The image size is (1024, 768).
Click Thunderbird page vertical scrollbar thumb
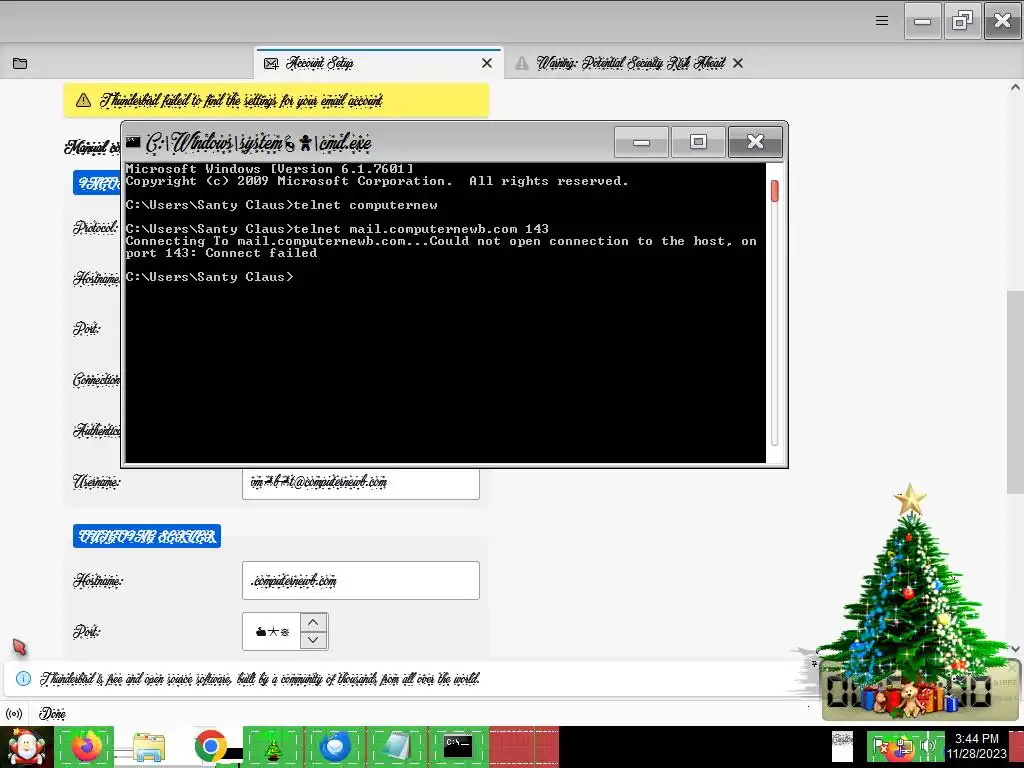1015,392
